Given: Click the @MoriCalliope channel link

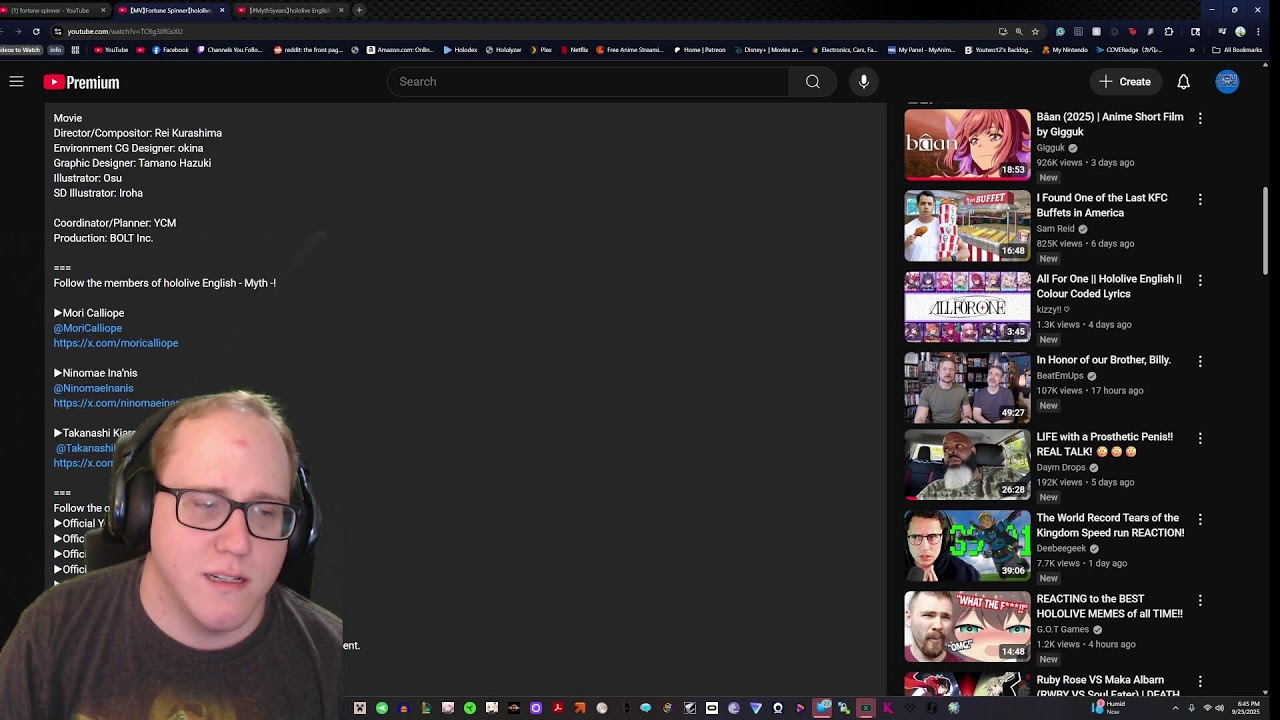Looking at the screenshot, I should coord(88,328).
